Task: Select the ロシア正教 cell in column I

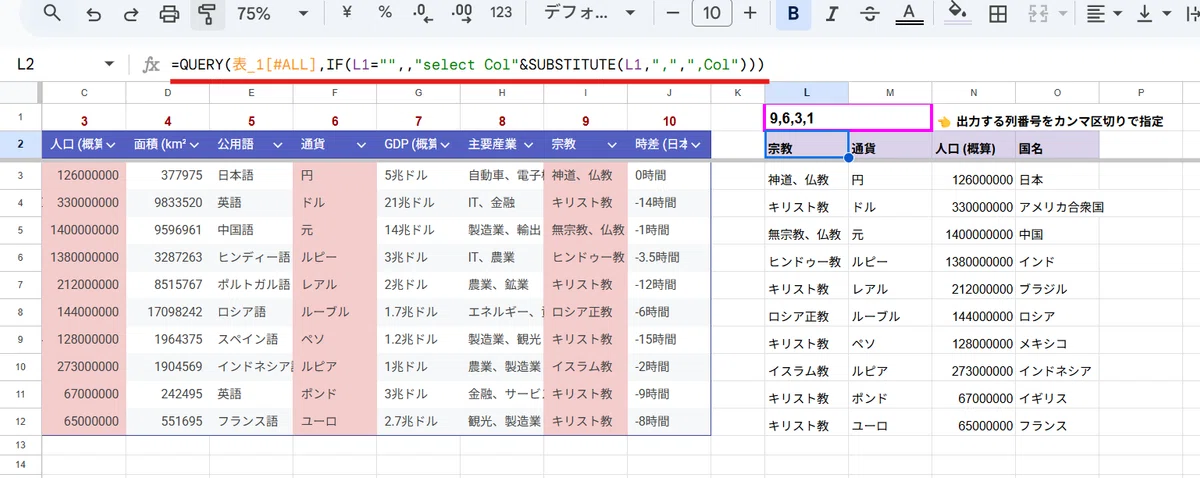Action: coord(585,311)
